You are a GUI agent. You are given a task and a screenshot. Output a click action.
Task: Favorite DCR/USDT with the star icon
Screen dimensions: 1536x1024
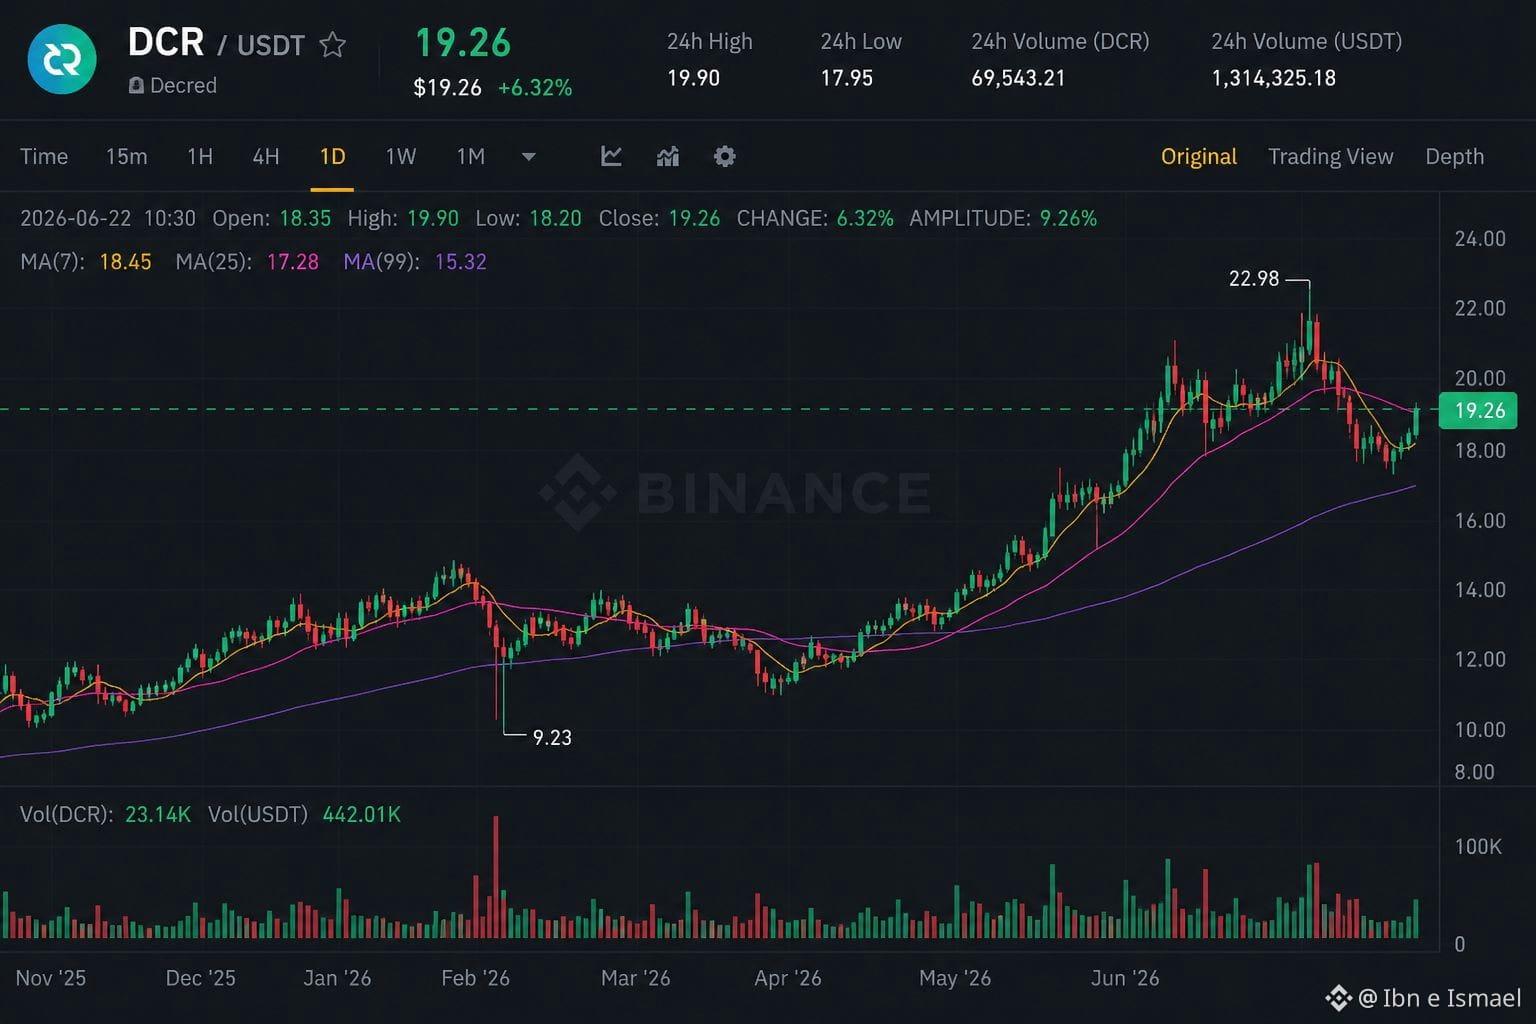[x=333, y=45]
